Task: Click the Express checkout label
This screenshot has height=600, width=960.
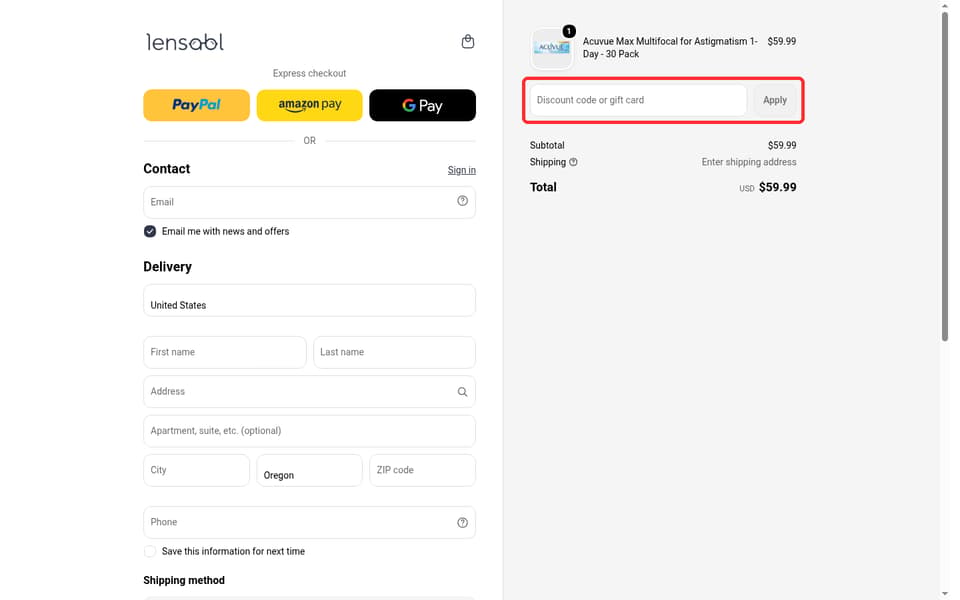Action: point(309,73)
